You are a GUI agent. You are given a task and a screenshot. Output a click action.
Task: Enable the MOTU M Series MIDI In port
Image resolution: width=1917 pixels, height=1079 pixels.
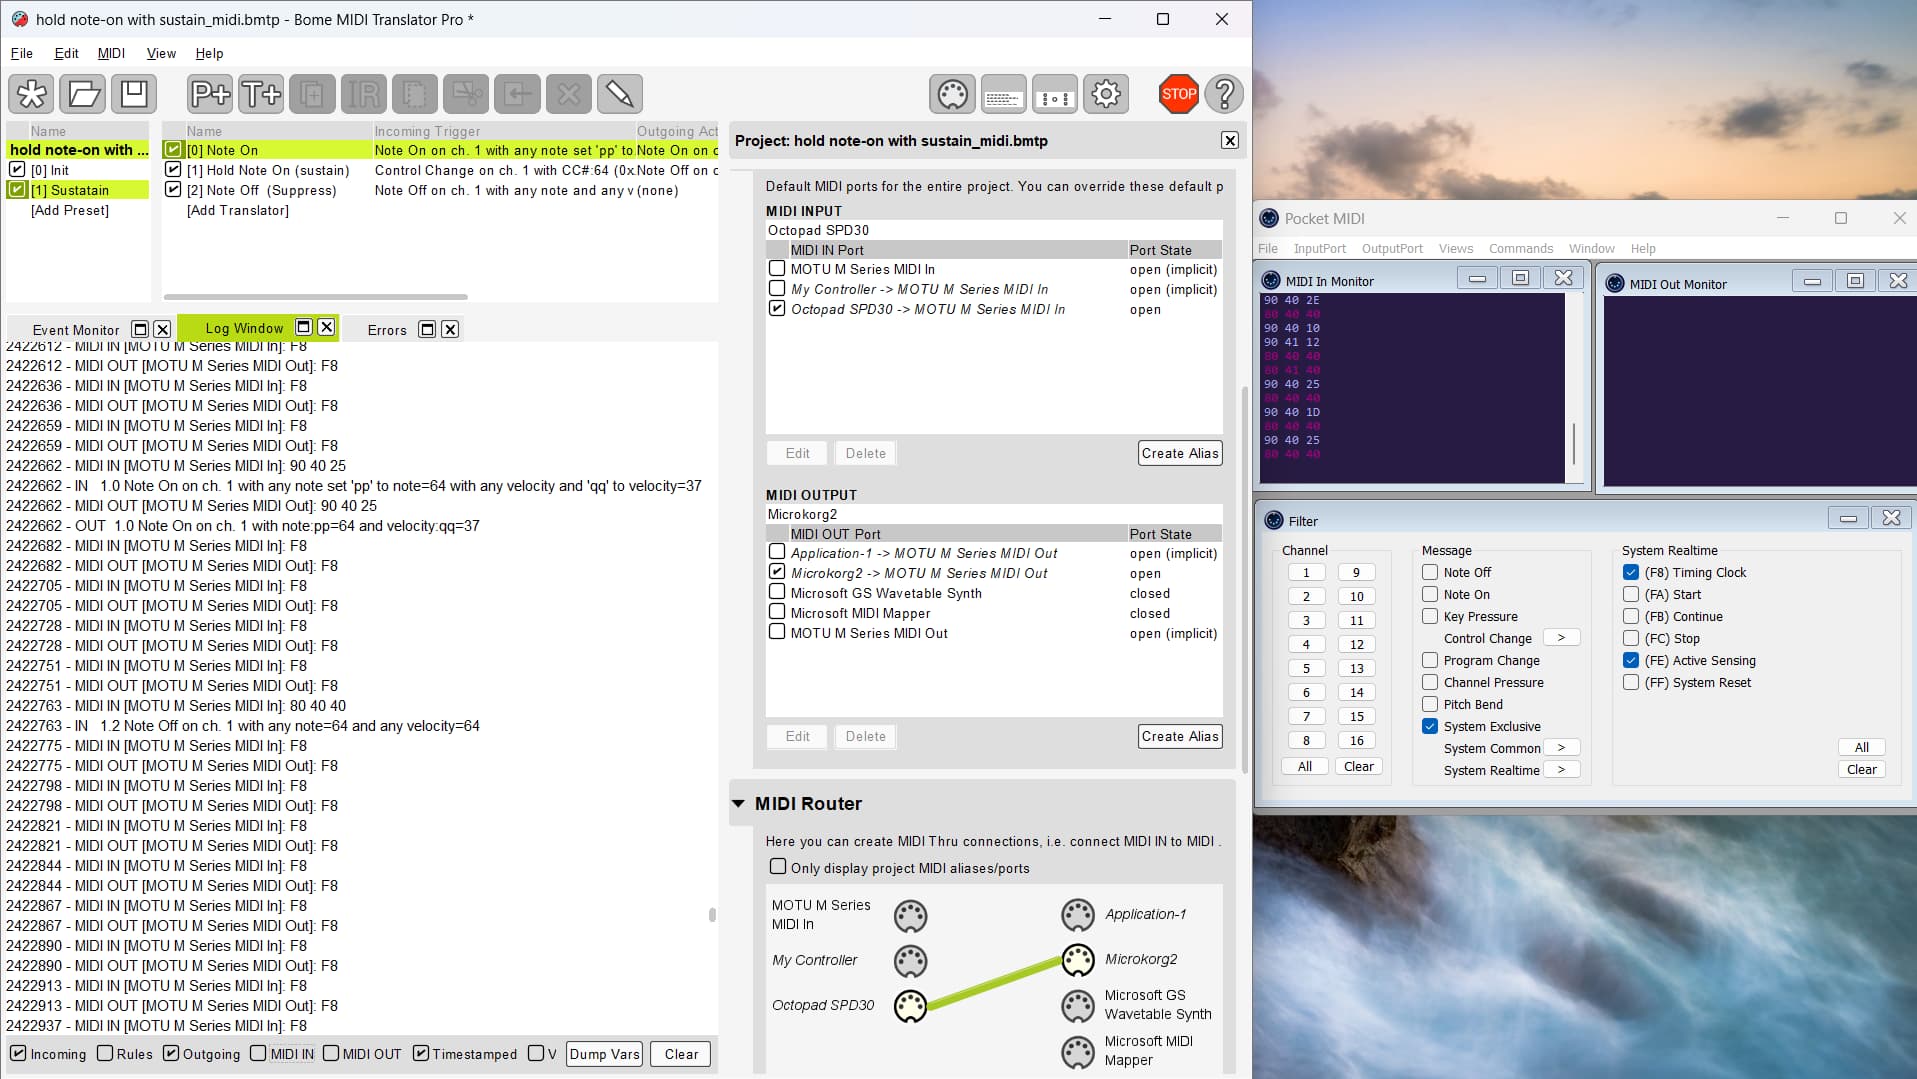coord(777,269)
